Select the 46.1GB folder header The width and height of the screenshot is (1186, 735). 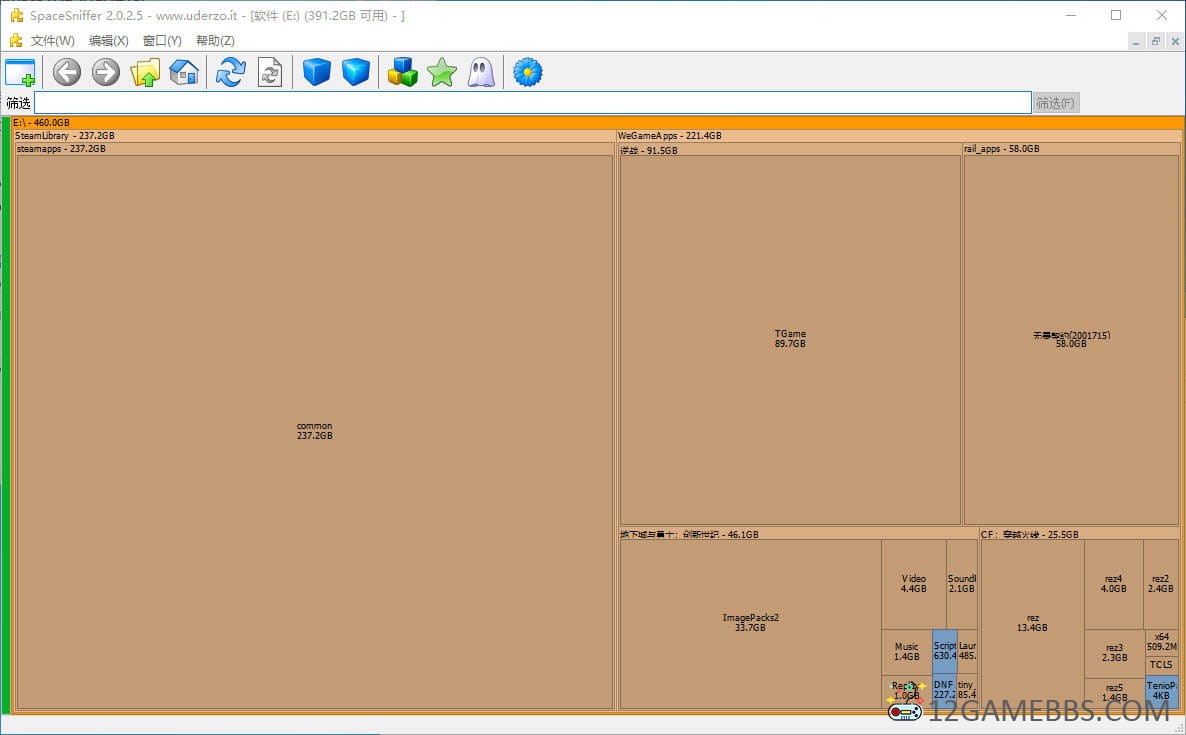[x=799, y=534]
